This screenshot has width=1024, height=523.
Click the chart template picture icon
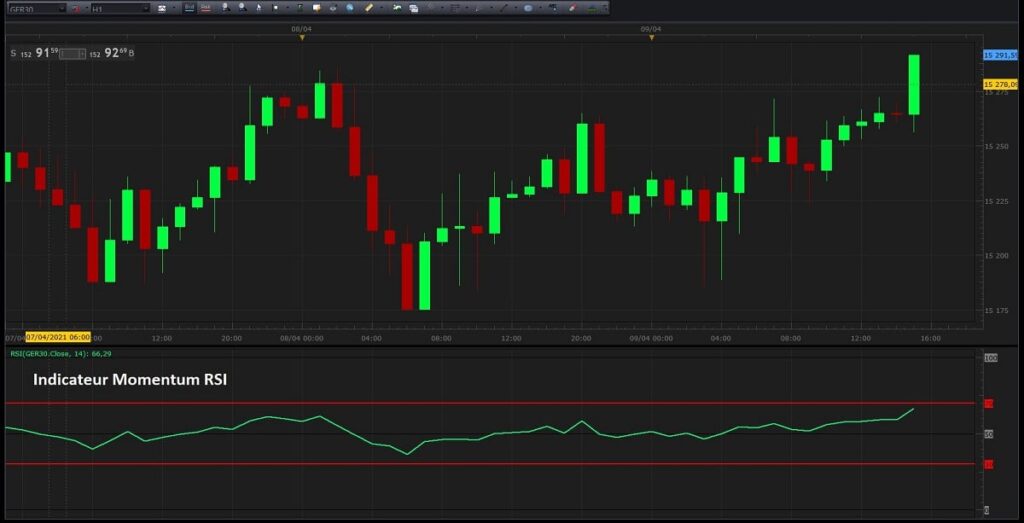[x=162, y=9]
